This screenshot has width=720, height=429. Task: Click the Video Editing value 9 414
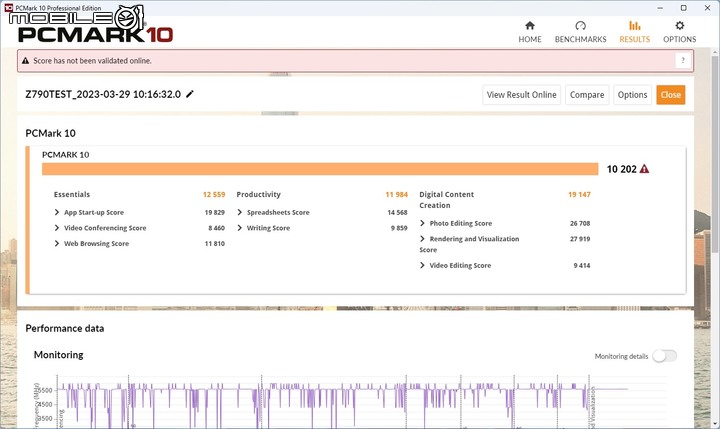[582, 265]
